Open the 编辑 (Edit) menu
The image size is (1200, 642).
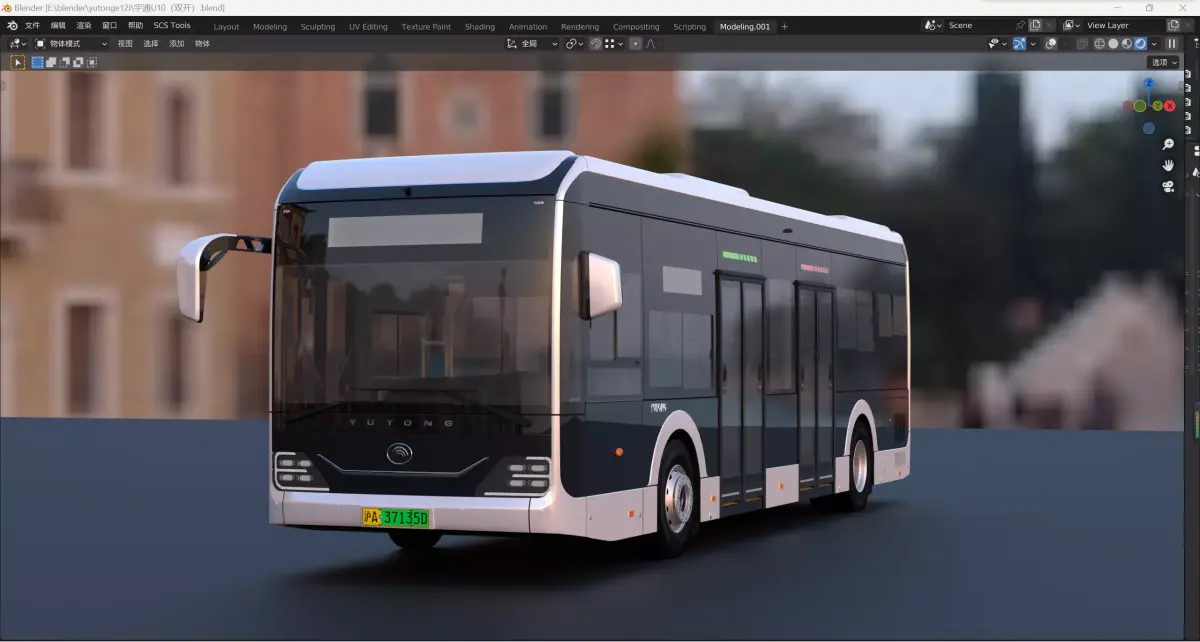[x=59, y=26]
